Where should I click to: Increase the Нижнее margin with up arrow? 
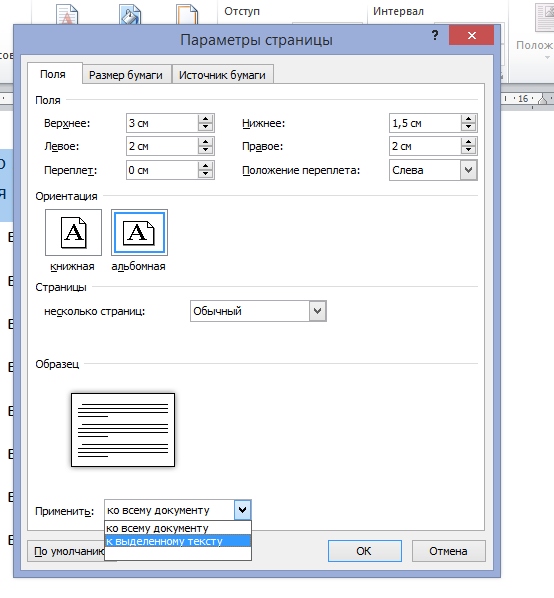pos(469,119)
